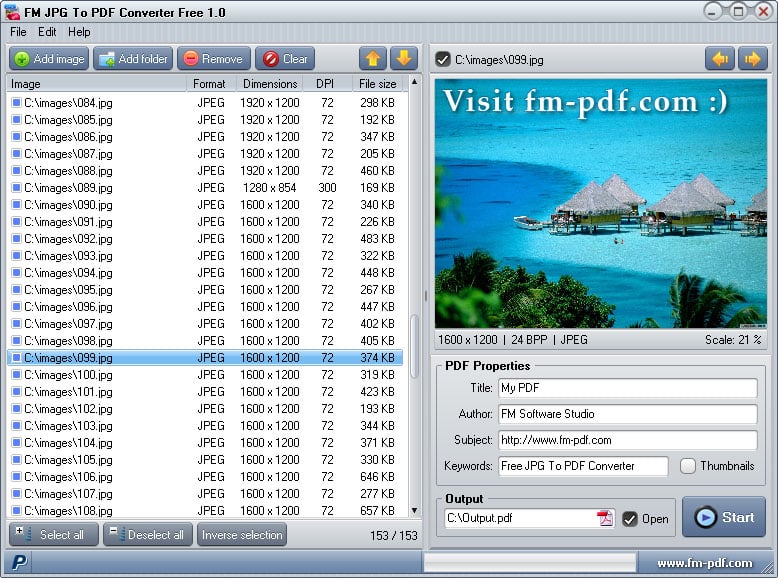The image size is (778, 578).
Task: Select row C:\images\086.jpg
Action: (204, 136)
